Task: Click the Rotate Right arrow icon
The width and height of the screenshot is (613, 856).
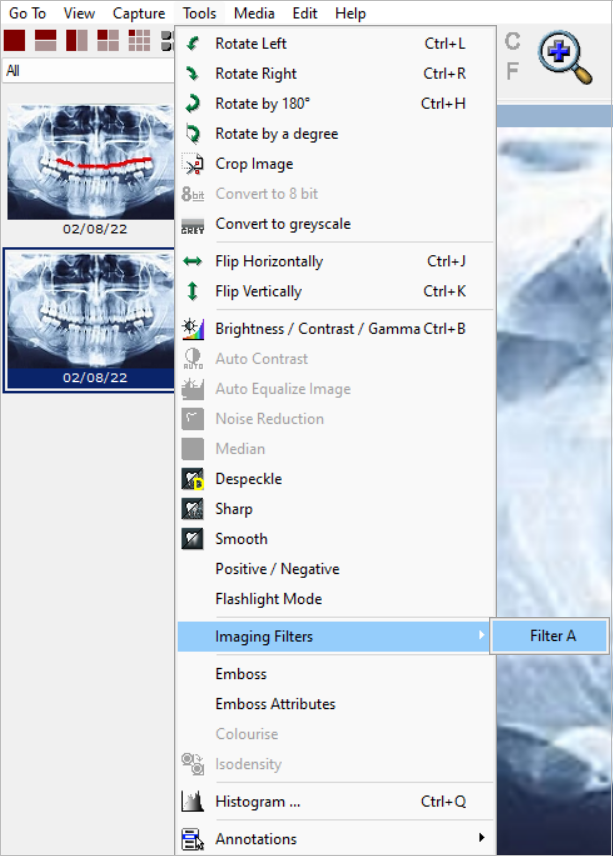Action: point(193,74)
